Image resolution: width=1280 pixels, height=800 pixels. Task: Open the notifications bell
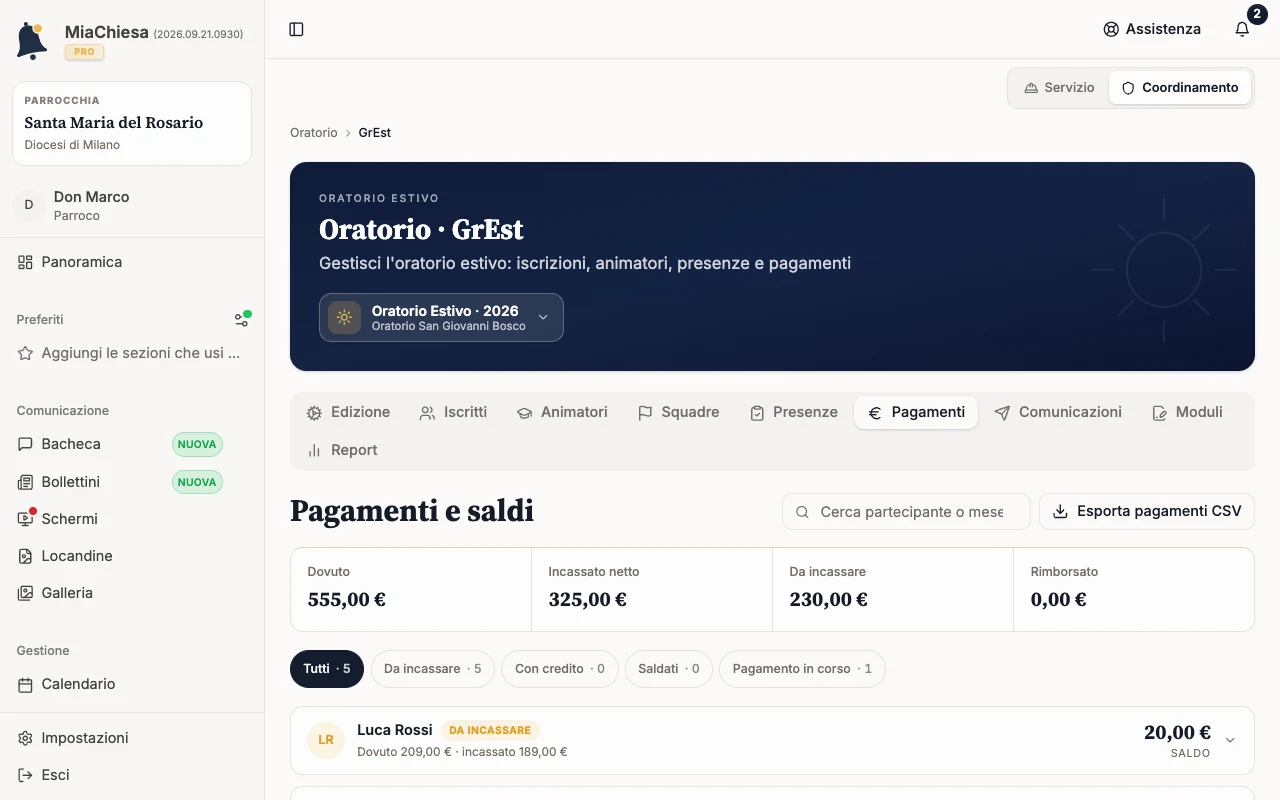(1242, 29)
